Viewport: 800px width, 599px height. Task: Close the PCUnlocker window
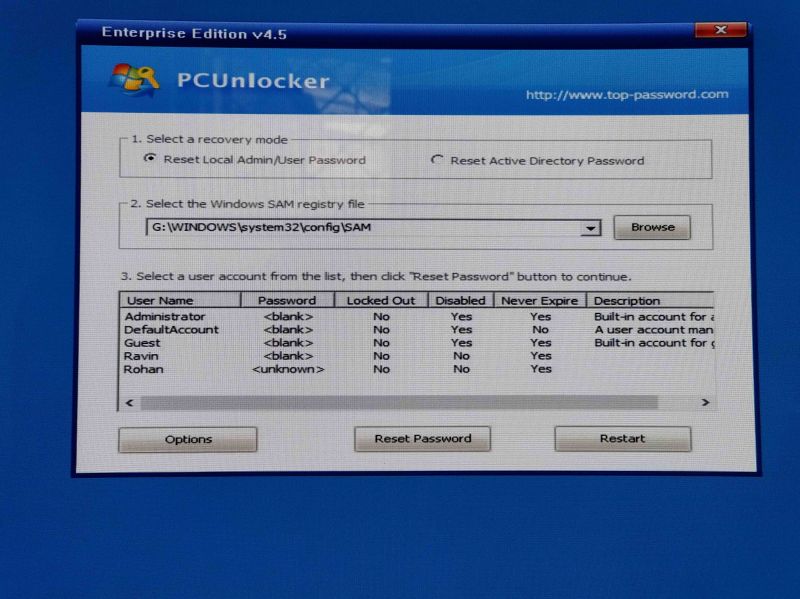point(720,30)
